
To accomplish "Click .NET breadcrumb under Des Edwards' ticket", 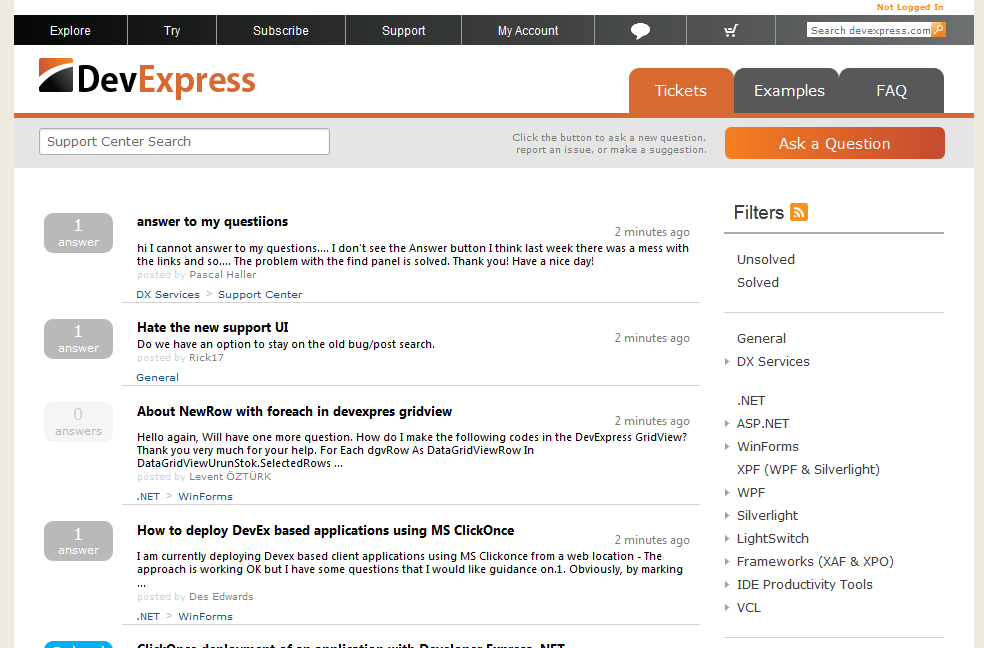I will 148,617.
